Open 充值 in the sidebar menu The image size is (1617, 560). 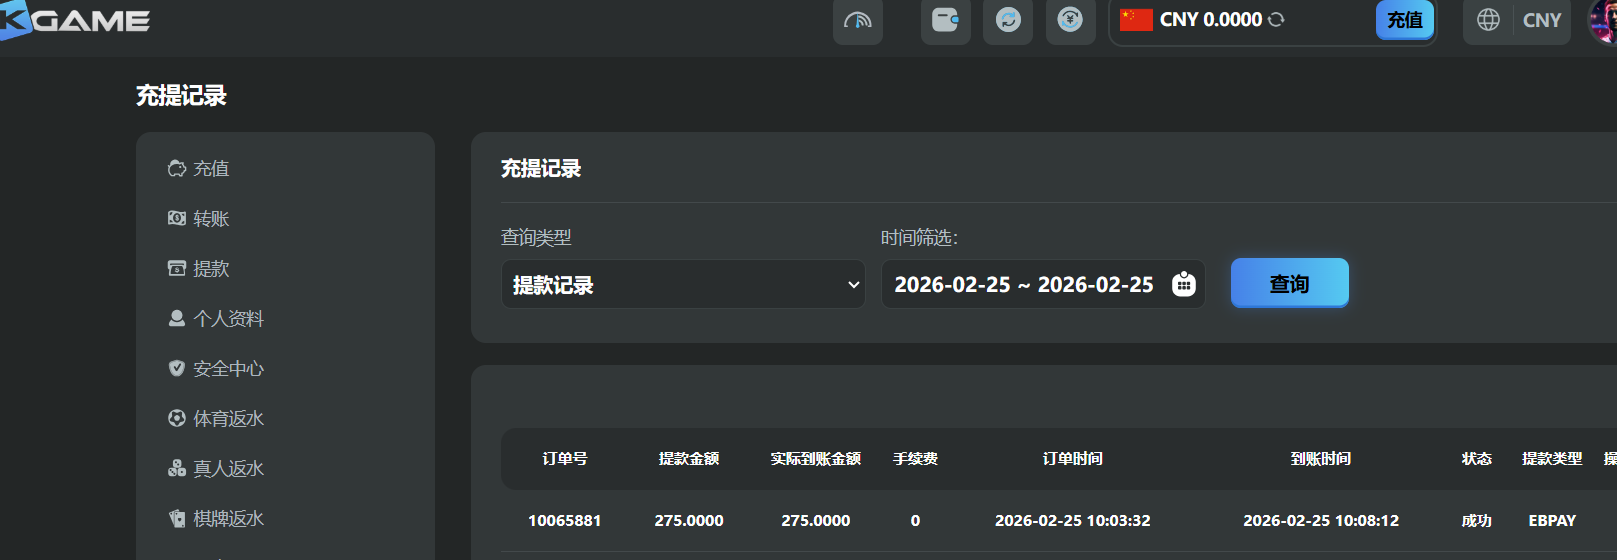click(x=210, y=169)
